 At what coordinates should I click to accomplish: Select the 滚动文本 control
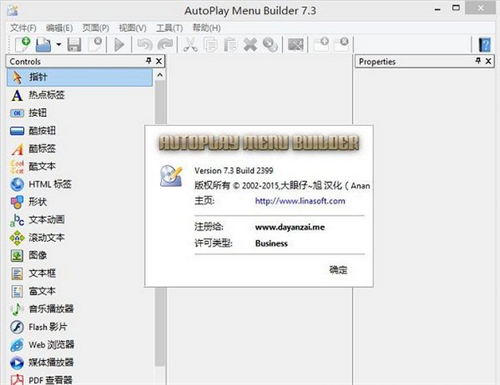(80, 238)
